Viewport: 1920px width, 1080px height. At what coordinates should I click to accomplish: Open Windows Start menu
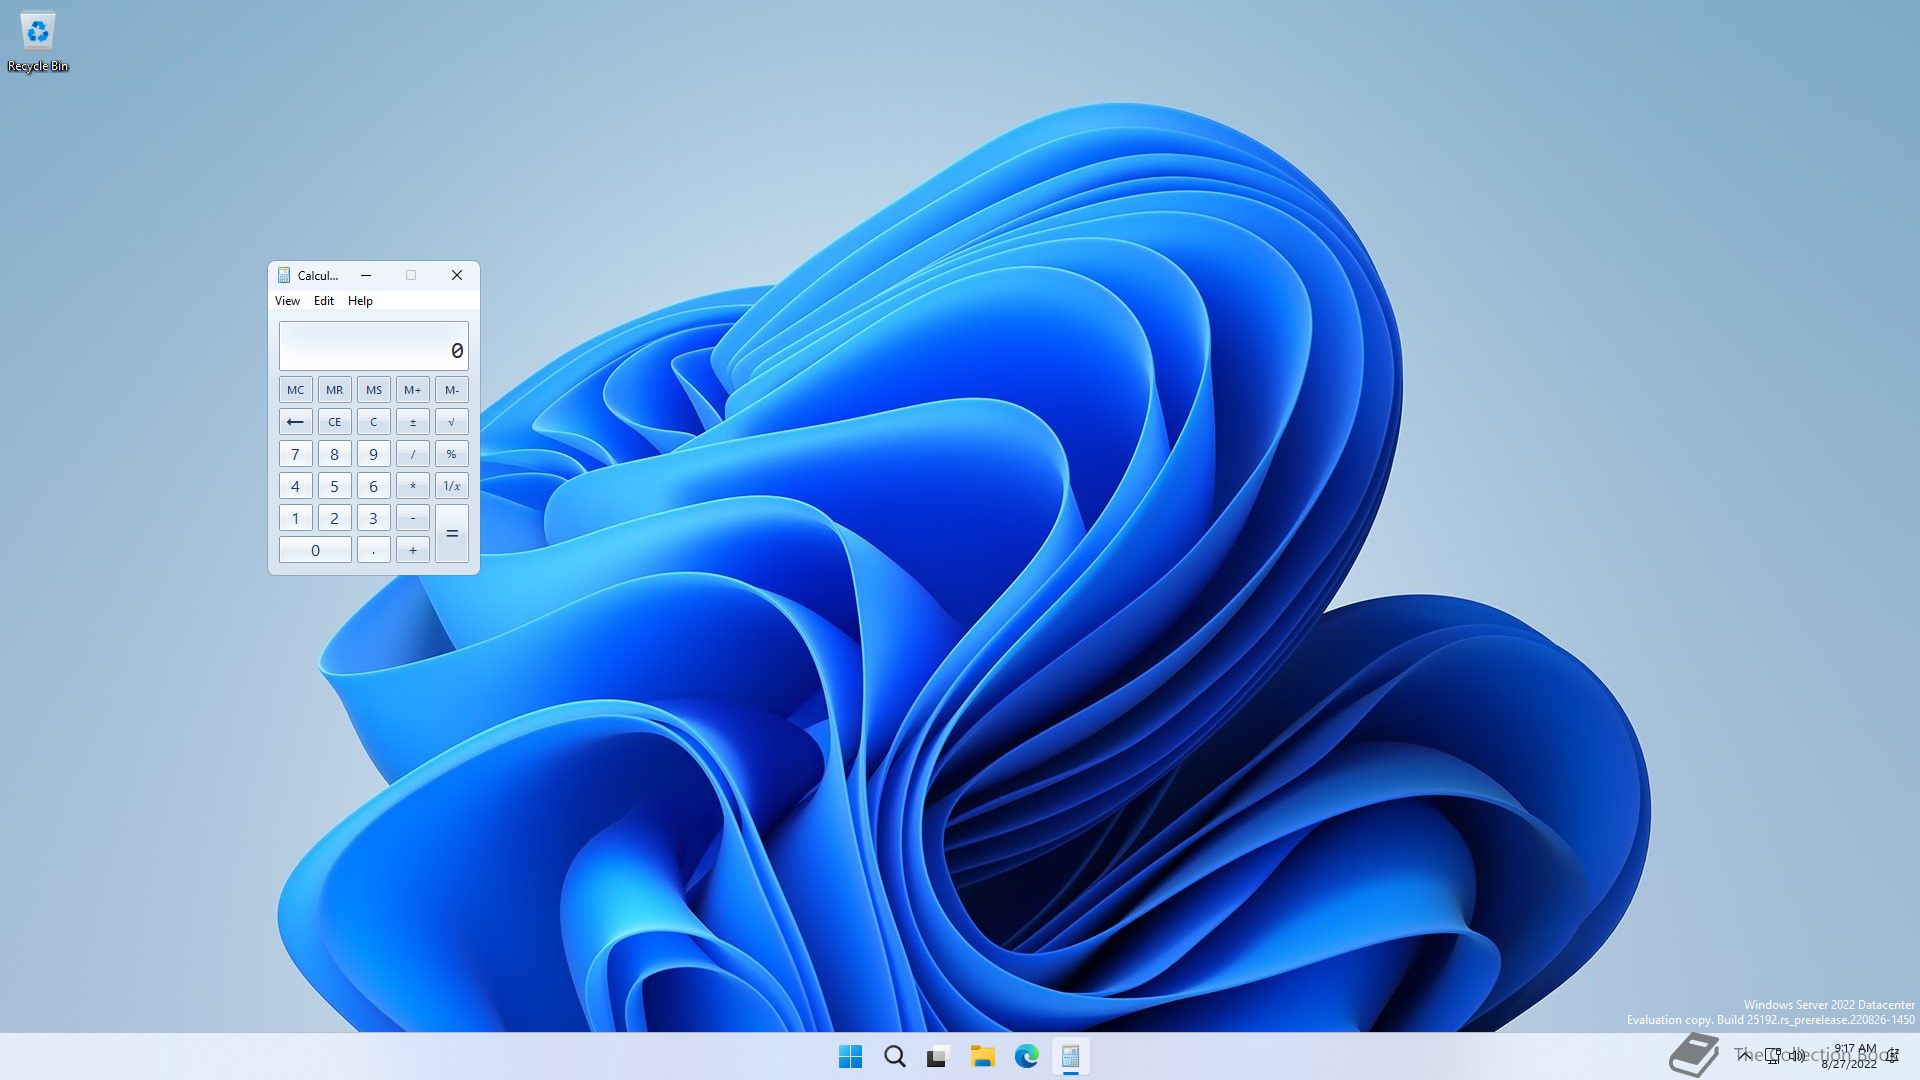(850, 1056)
